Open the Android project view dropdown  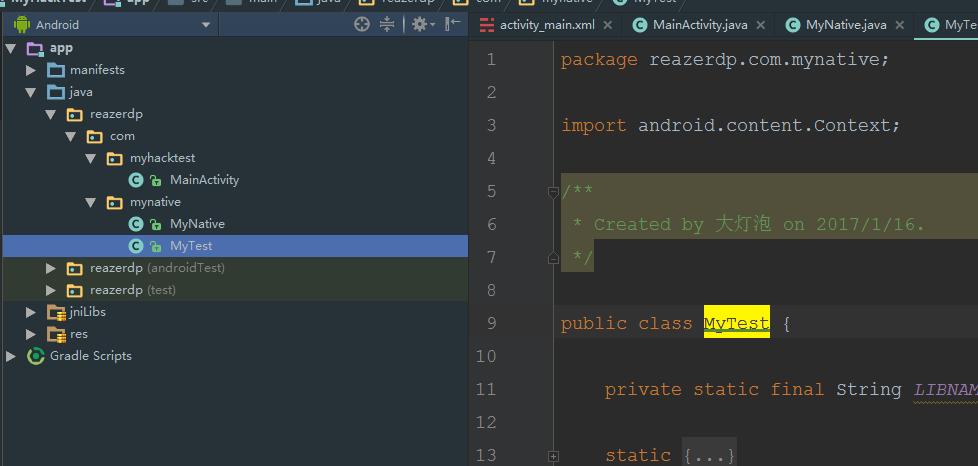click(206, 26)
